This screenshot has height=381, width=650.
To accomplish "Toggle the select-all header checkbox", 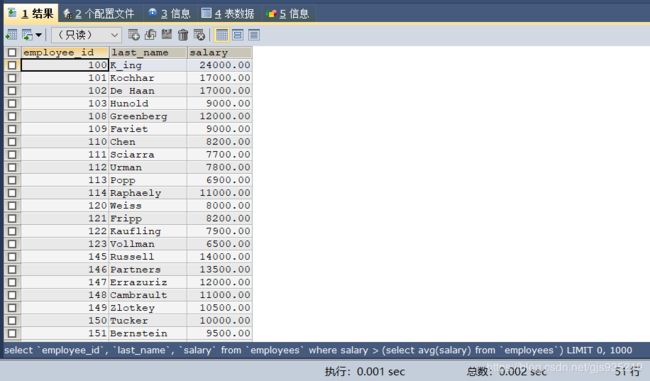I will tap(12, 52).
